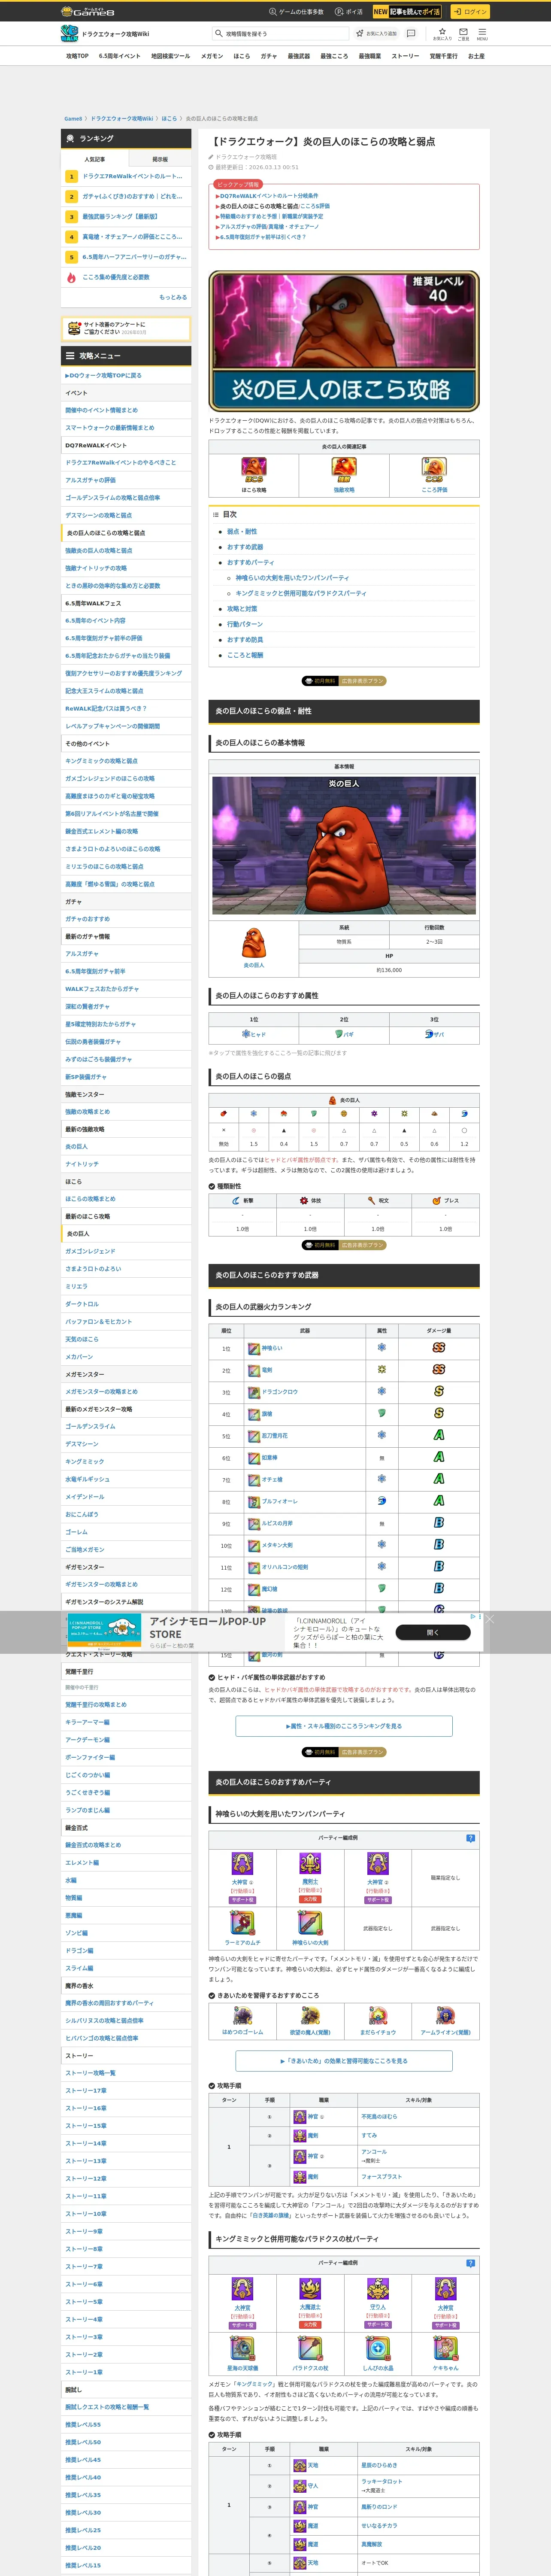Viewport: 551px width, 2576px height.
Task: Open DQ7ReWALKイベントのルート分岐条件 pickup link
Action: pos(268,196)
